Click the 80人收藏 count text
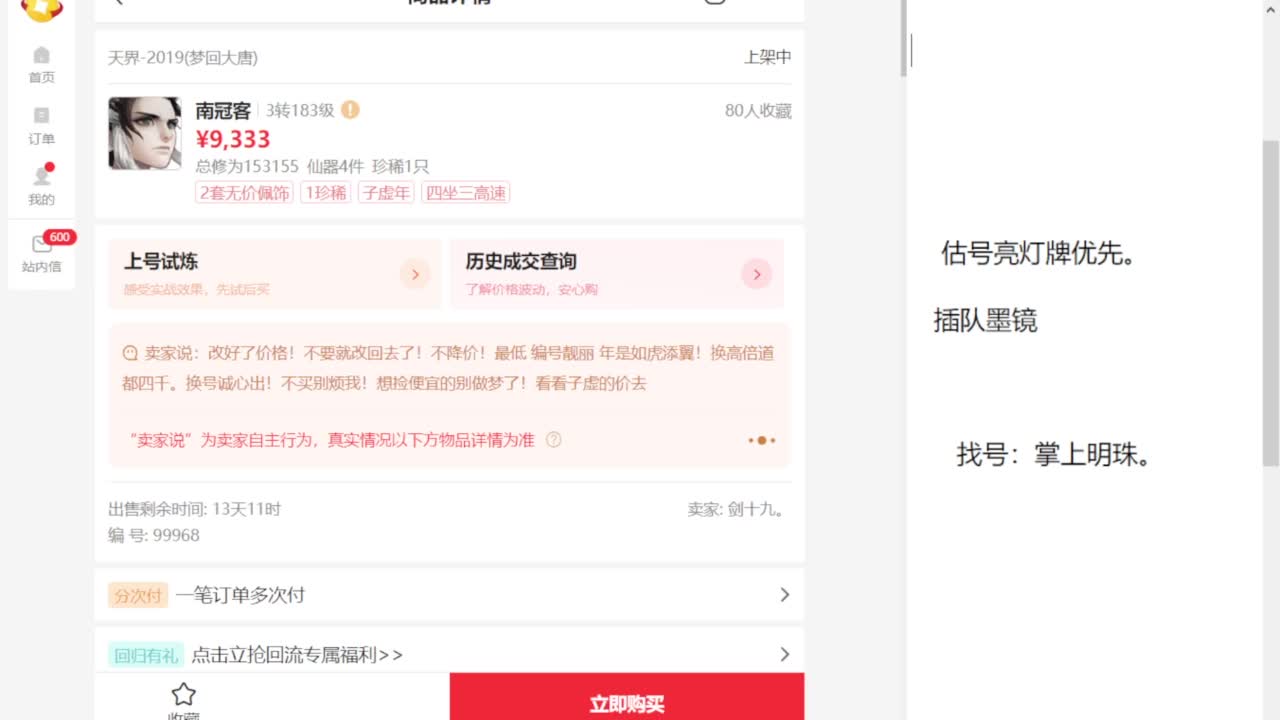Viewport: 1280px width, 720px height. (x=758, y=111)
